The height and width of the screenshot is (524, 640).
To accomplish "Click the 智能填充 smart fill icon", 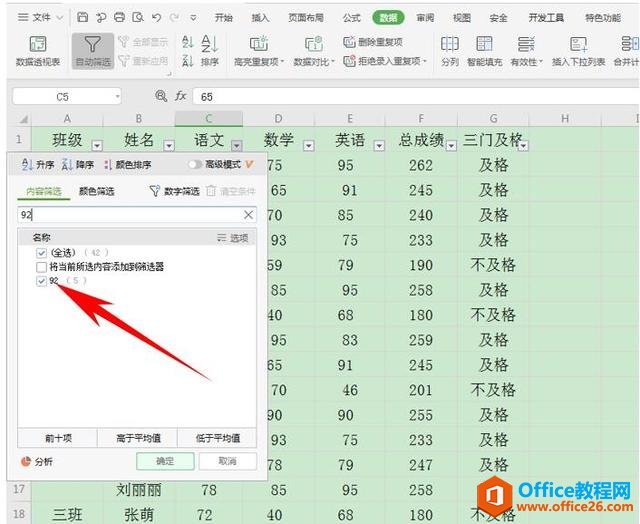I will (x=484, y=44).
